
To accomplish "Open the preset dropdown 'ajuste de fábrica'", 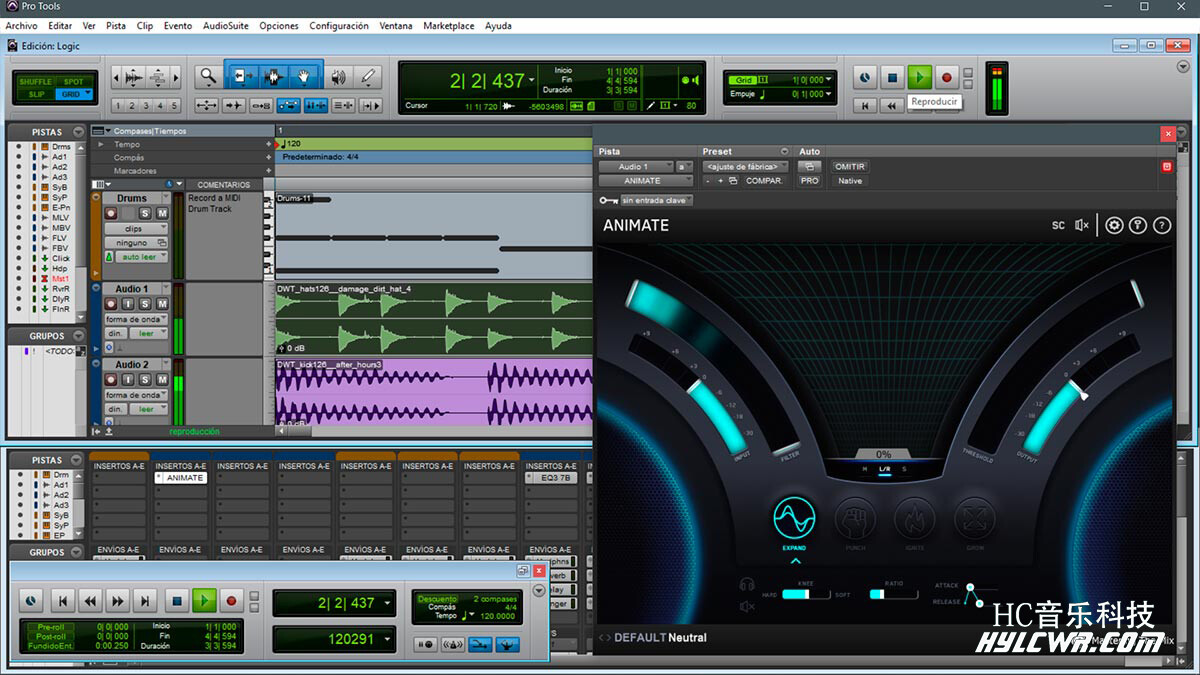I will click(745, 167).
